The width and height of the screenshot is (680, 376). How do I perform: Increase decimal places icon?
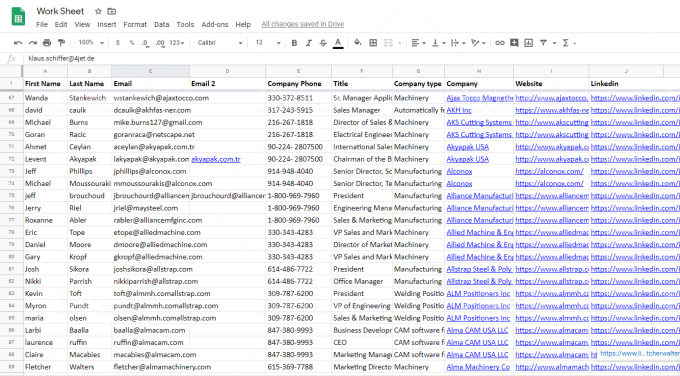click(160, 43)
